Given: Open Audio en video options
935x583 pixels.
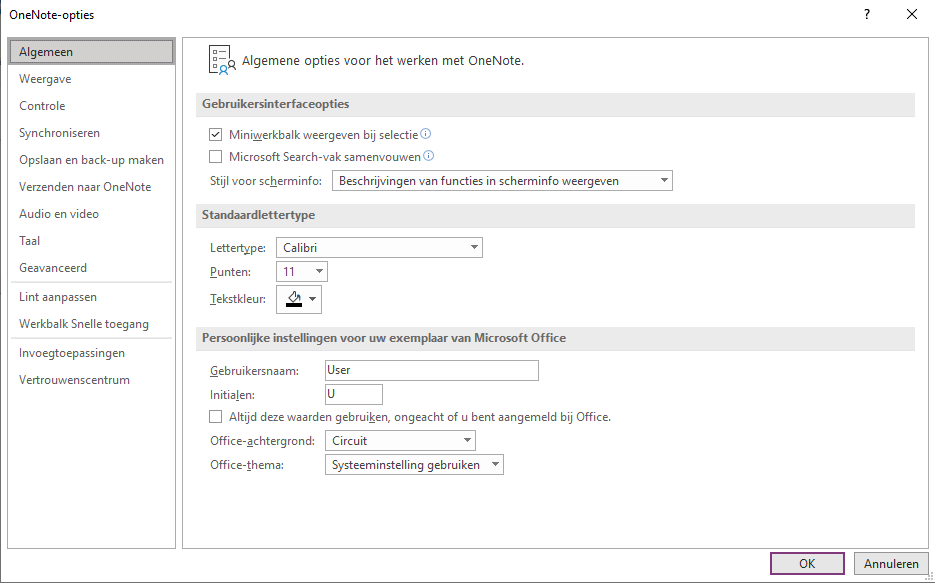Looking at the screenshot, I should [x=91, y=213].
